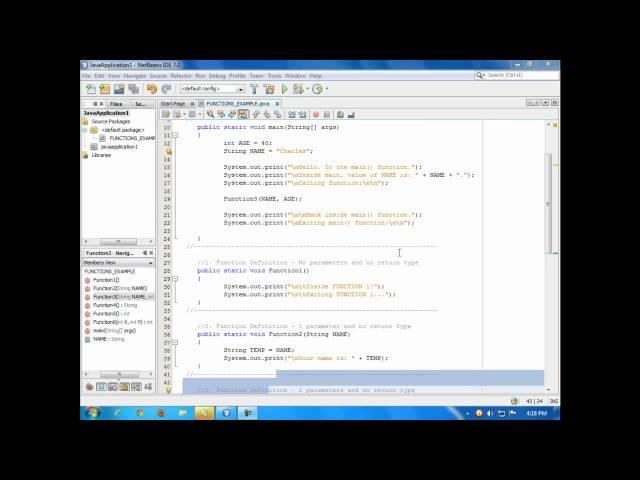Click the editor vertical scrollbar thumb
The width and height of the screenshot is (640, 480).
[549, 203]
